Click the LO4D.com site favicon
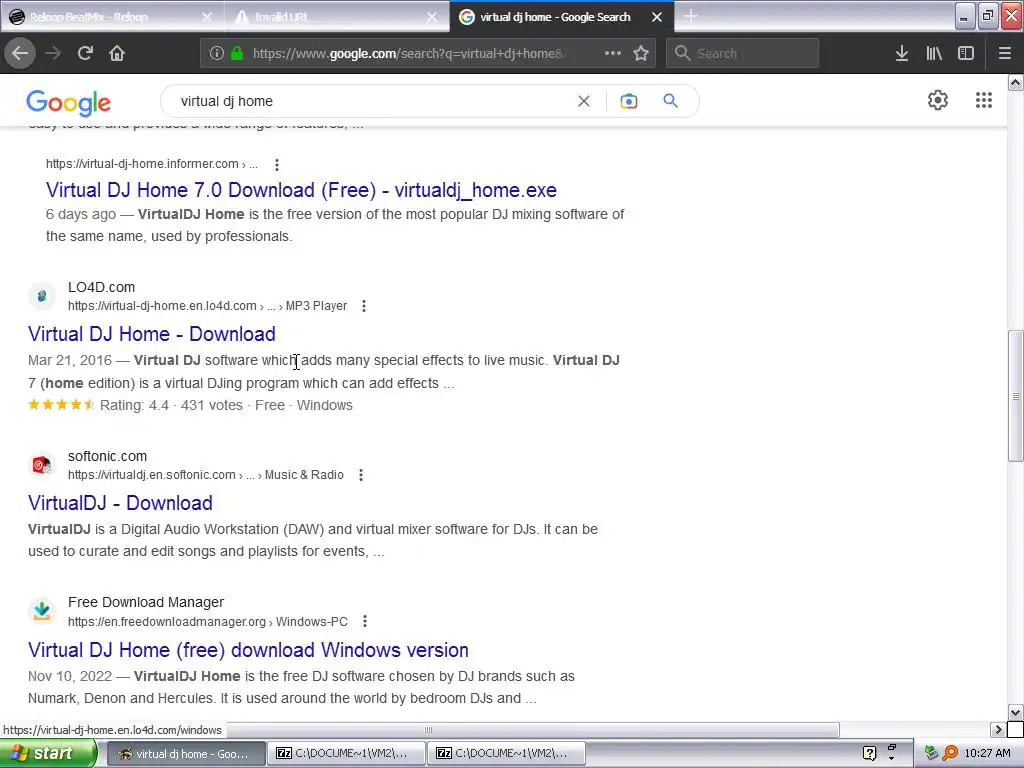 42,296
